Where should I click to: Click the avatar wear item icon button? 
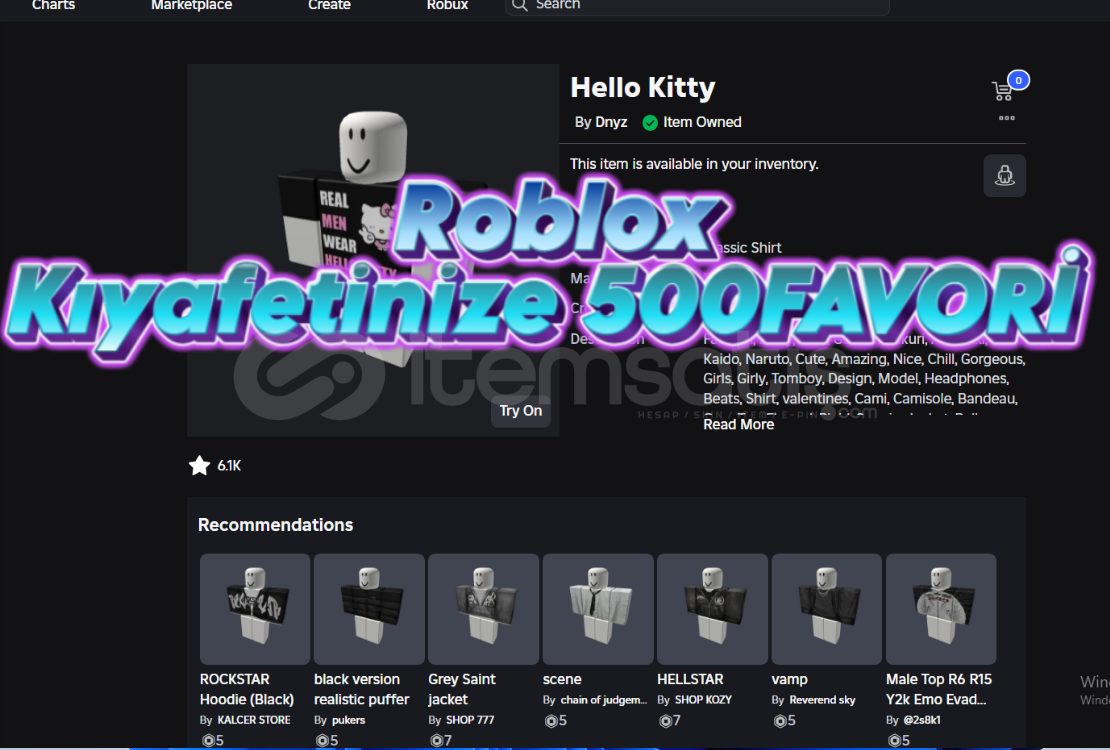(x=1005, y=175)
